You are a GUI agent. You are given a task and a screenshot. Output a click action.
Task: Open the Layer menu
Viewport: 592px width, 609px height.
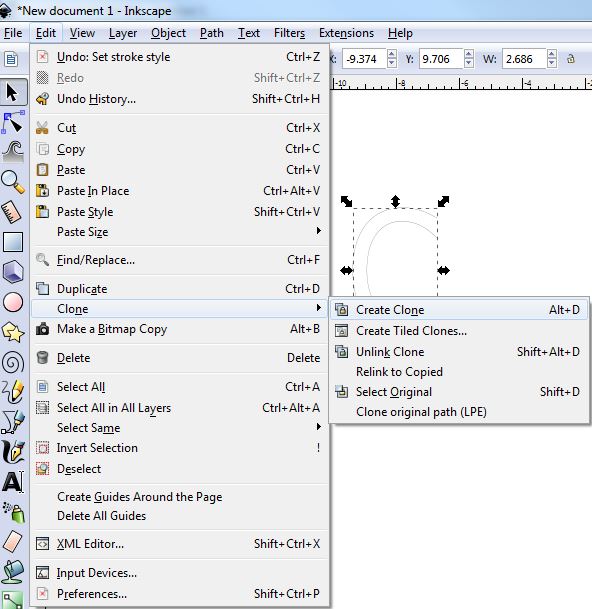123,33
